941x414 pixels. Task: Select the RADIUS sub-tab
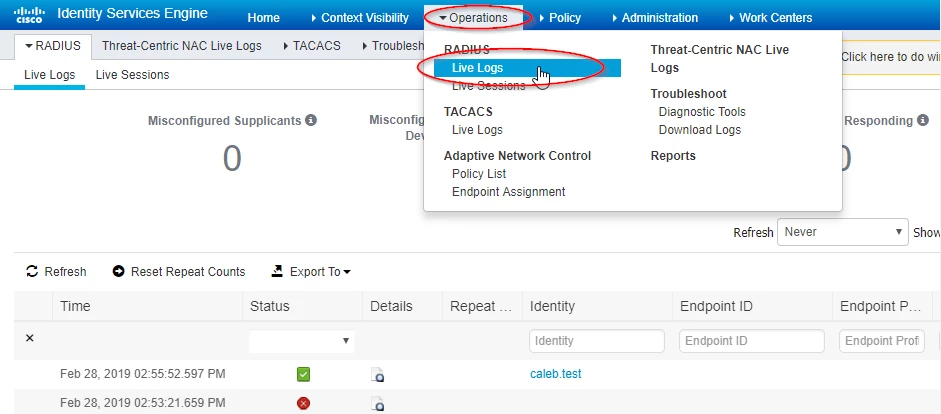(53, 46)
